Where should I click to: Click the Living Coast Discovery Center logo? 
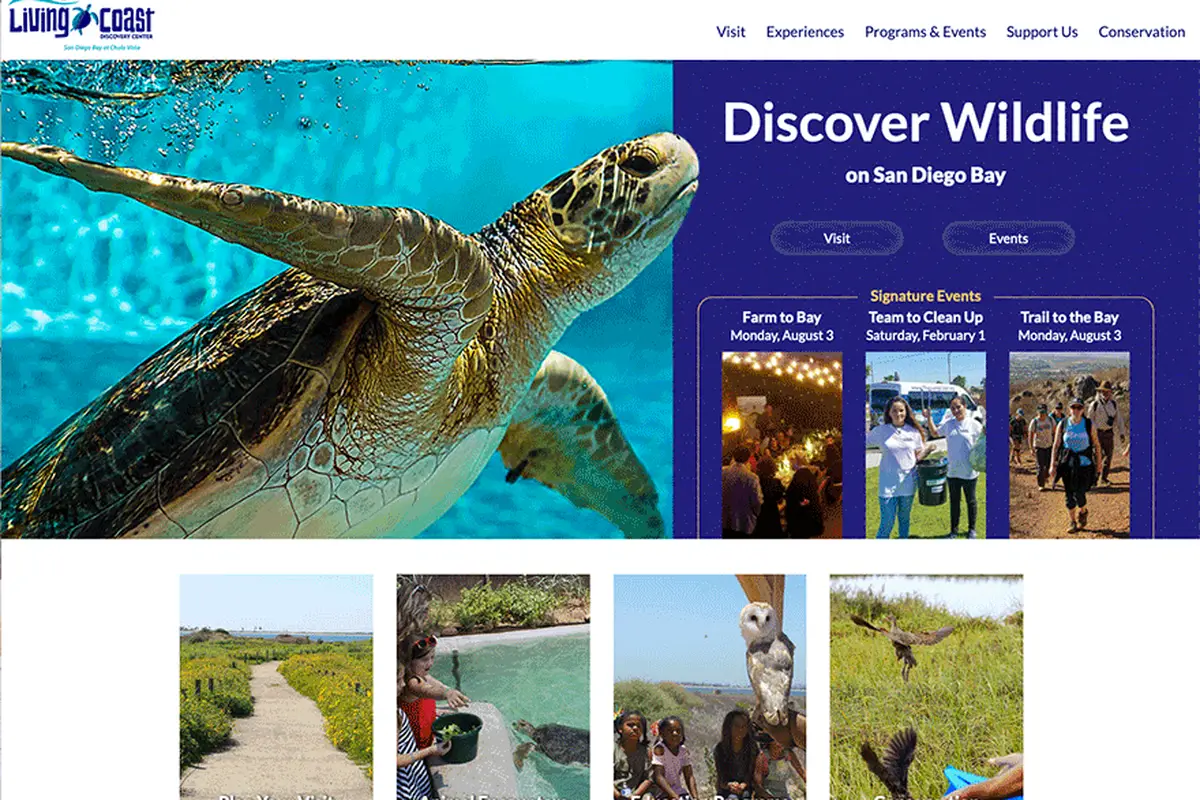[81, 27]
